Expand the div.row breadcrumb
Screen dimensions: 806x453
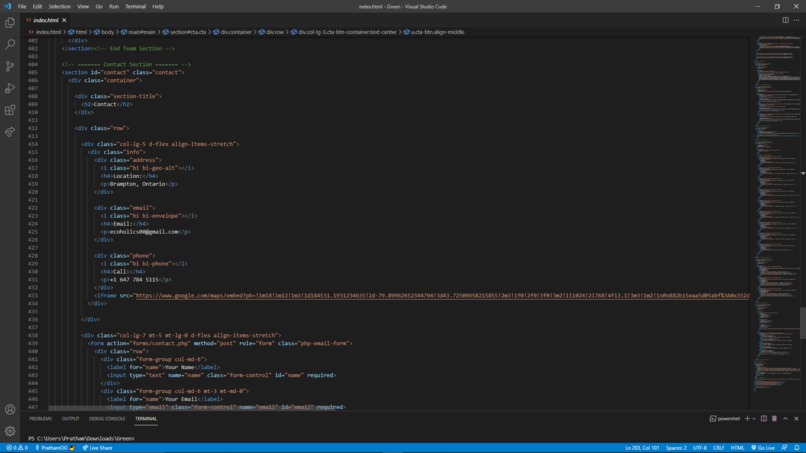coord(275,32)
